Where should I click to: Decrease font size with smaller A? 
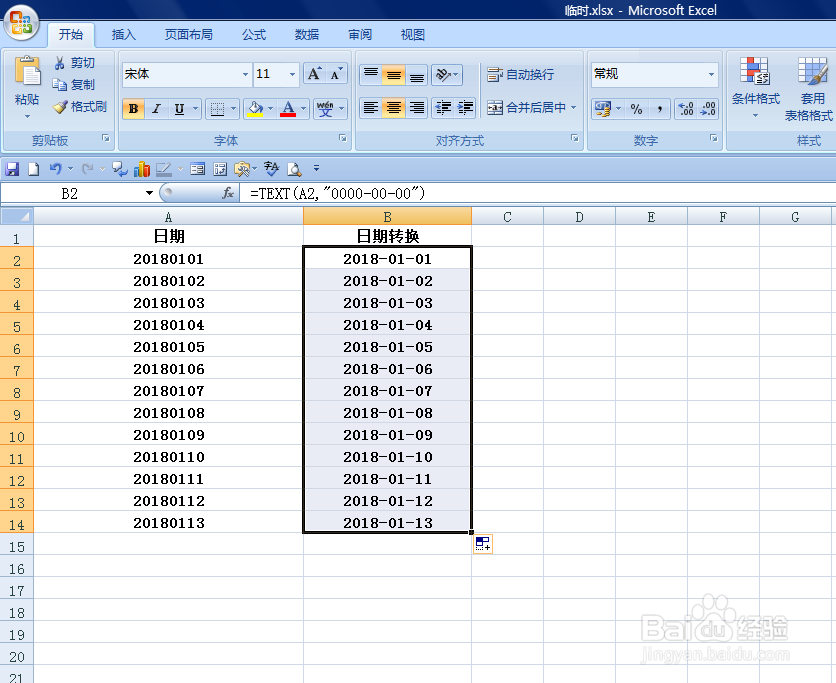tap(336, 74)
